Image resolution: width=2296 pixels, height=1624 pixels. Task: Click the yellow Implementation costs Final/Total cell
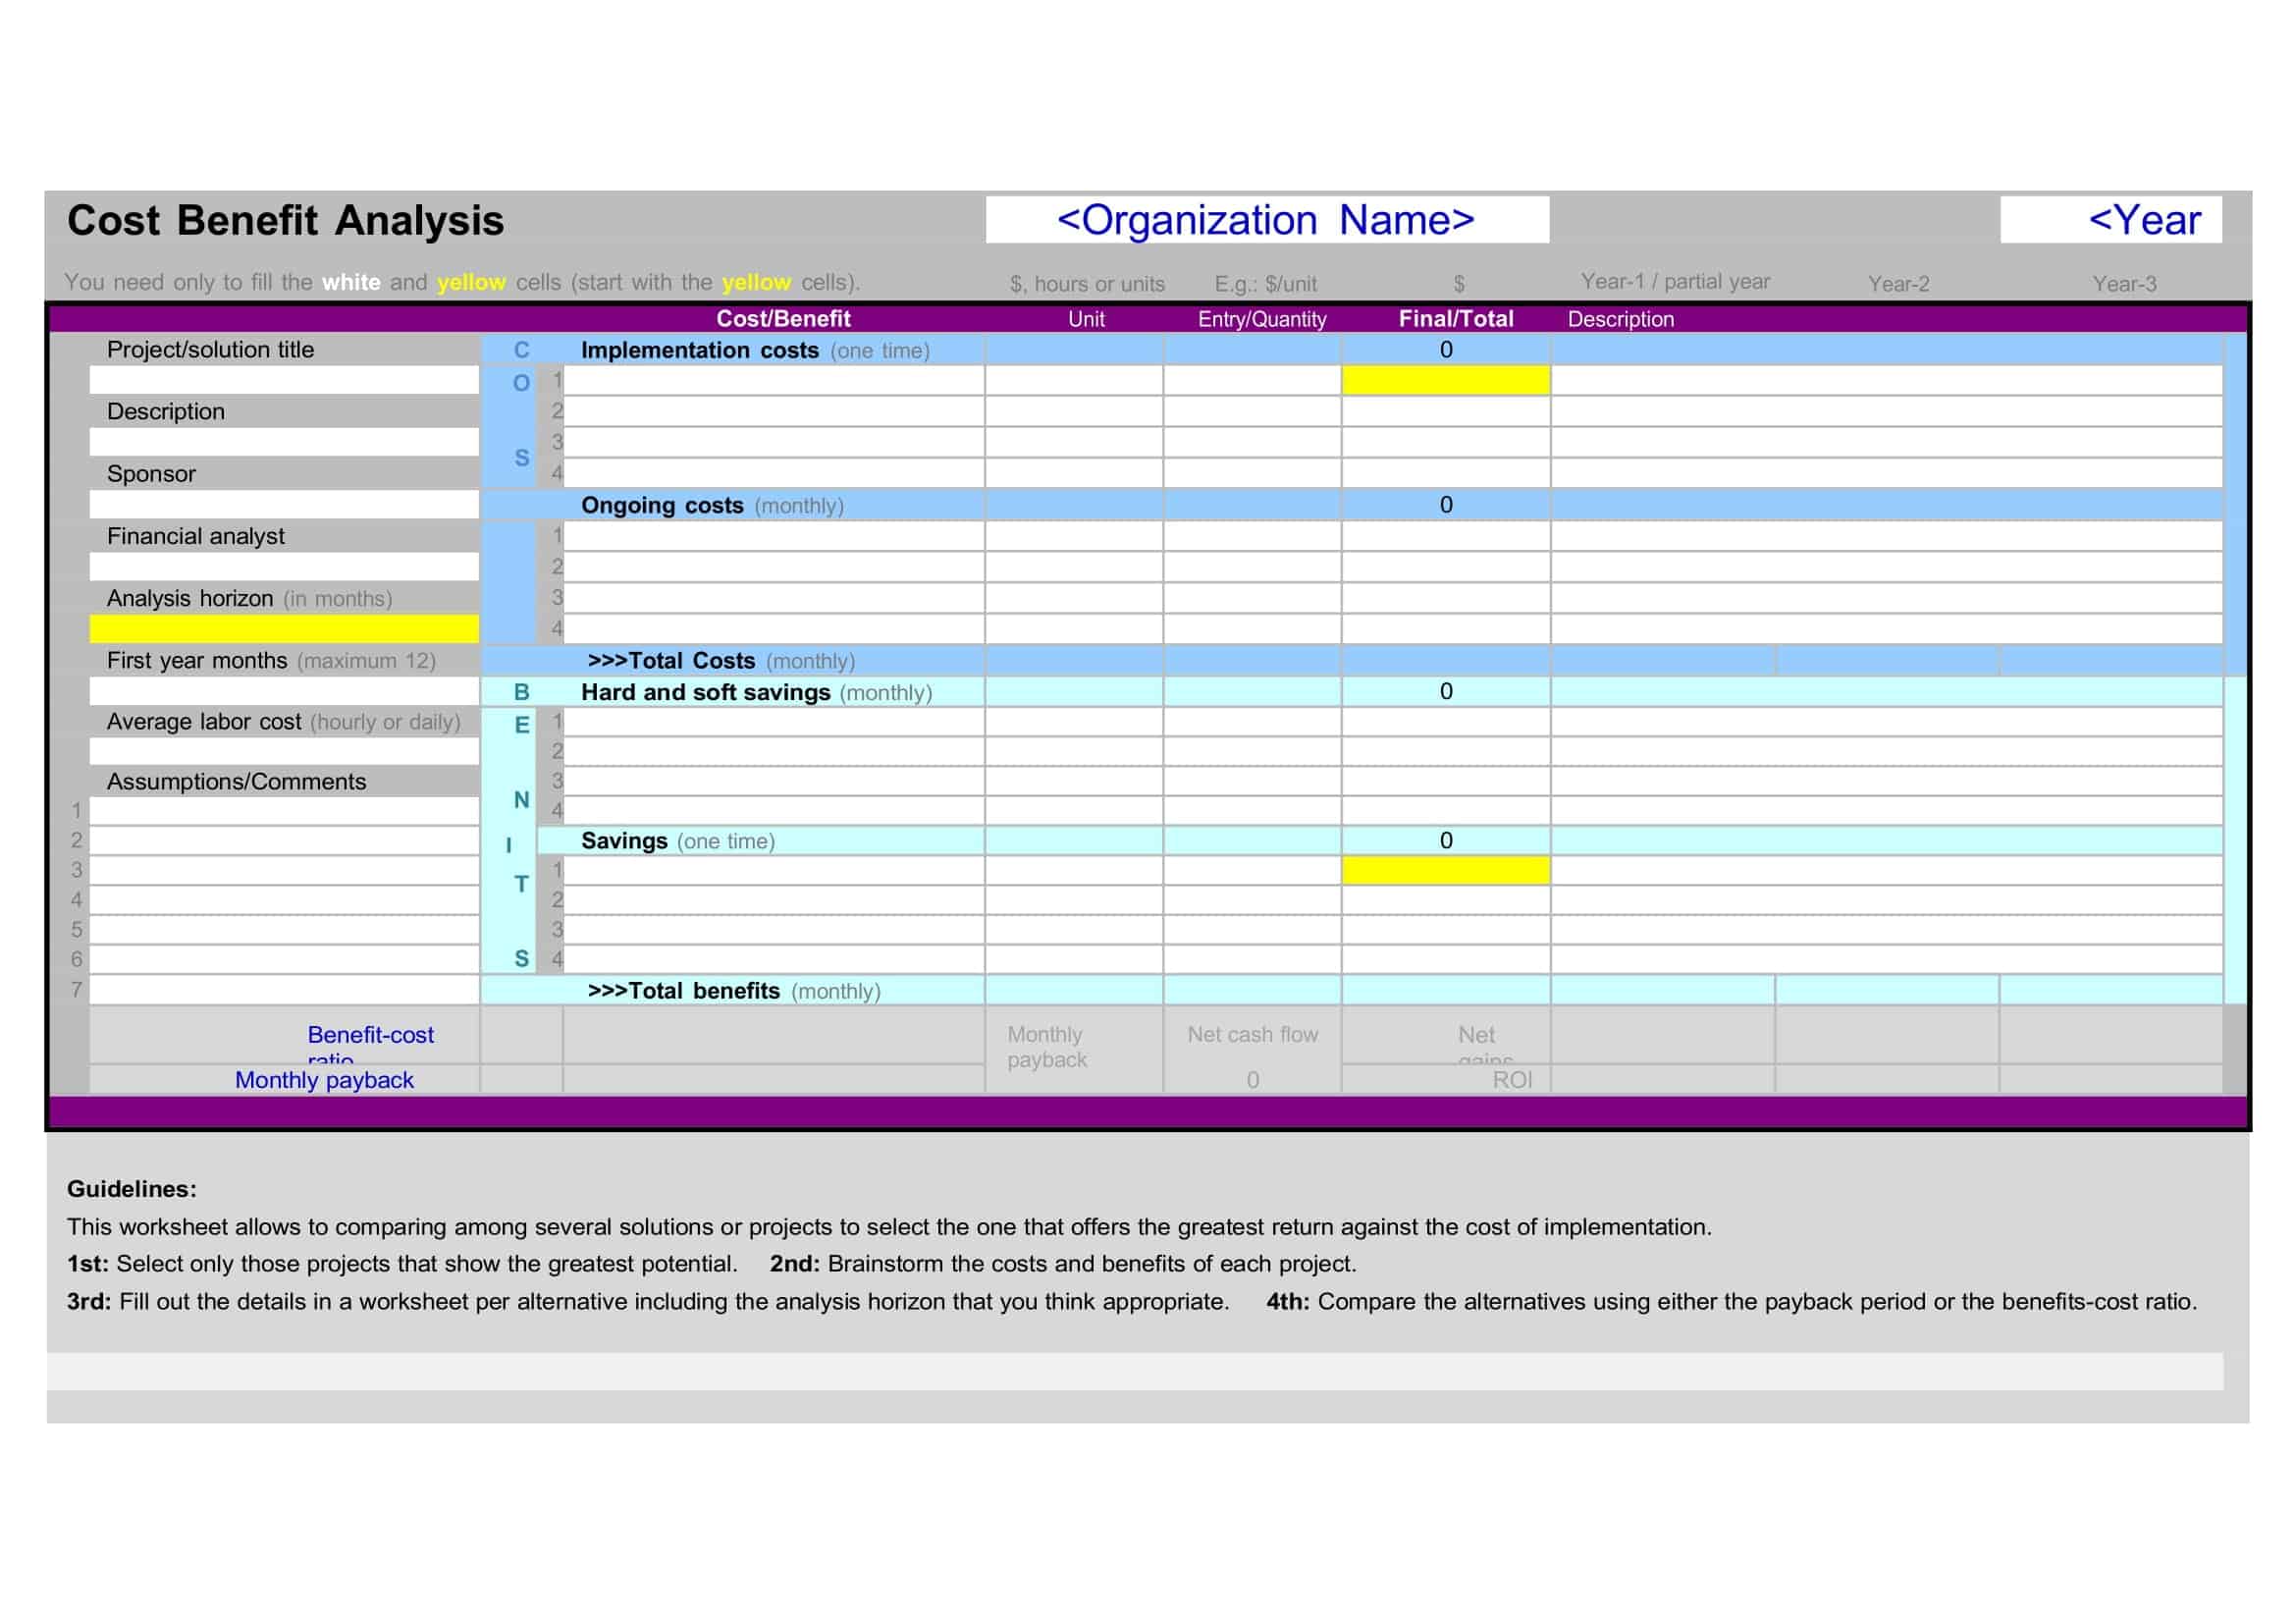pos(1445,380)
